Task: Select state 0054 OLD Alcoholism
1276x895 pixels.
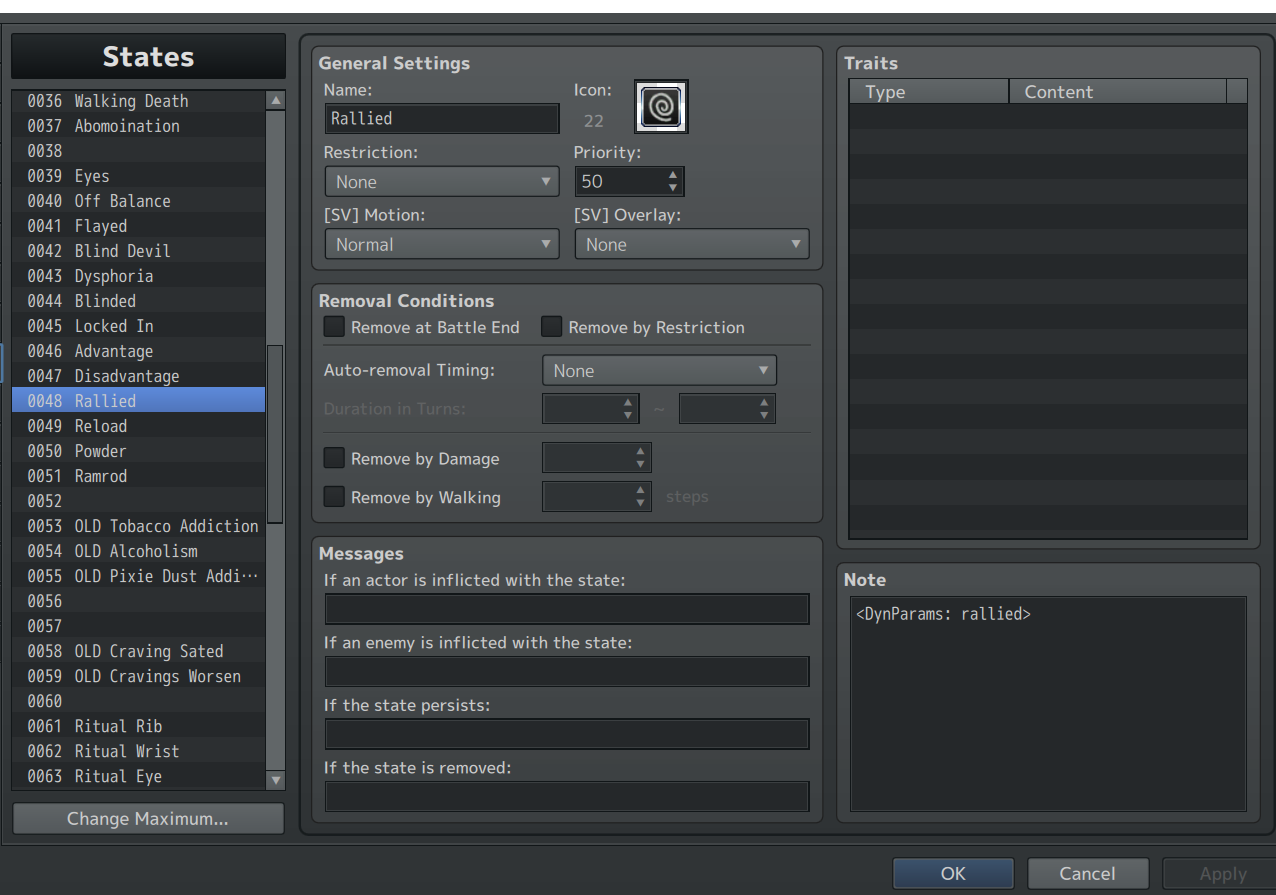Action: tap(139, 551)
